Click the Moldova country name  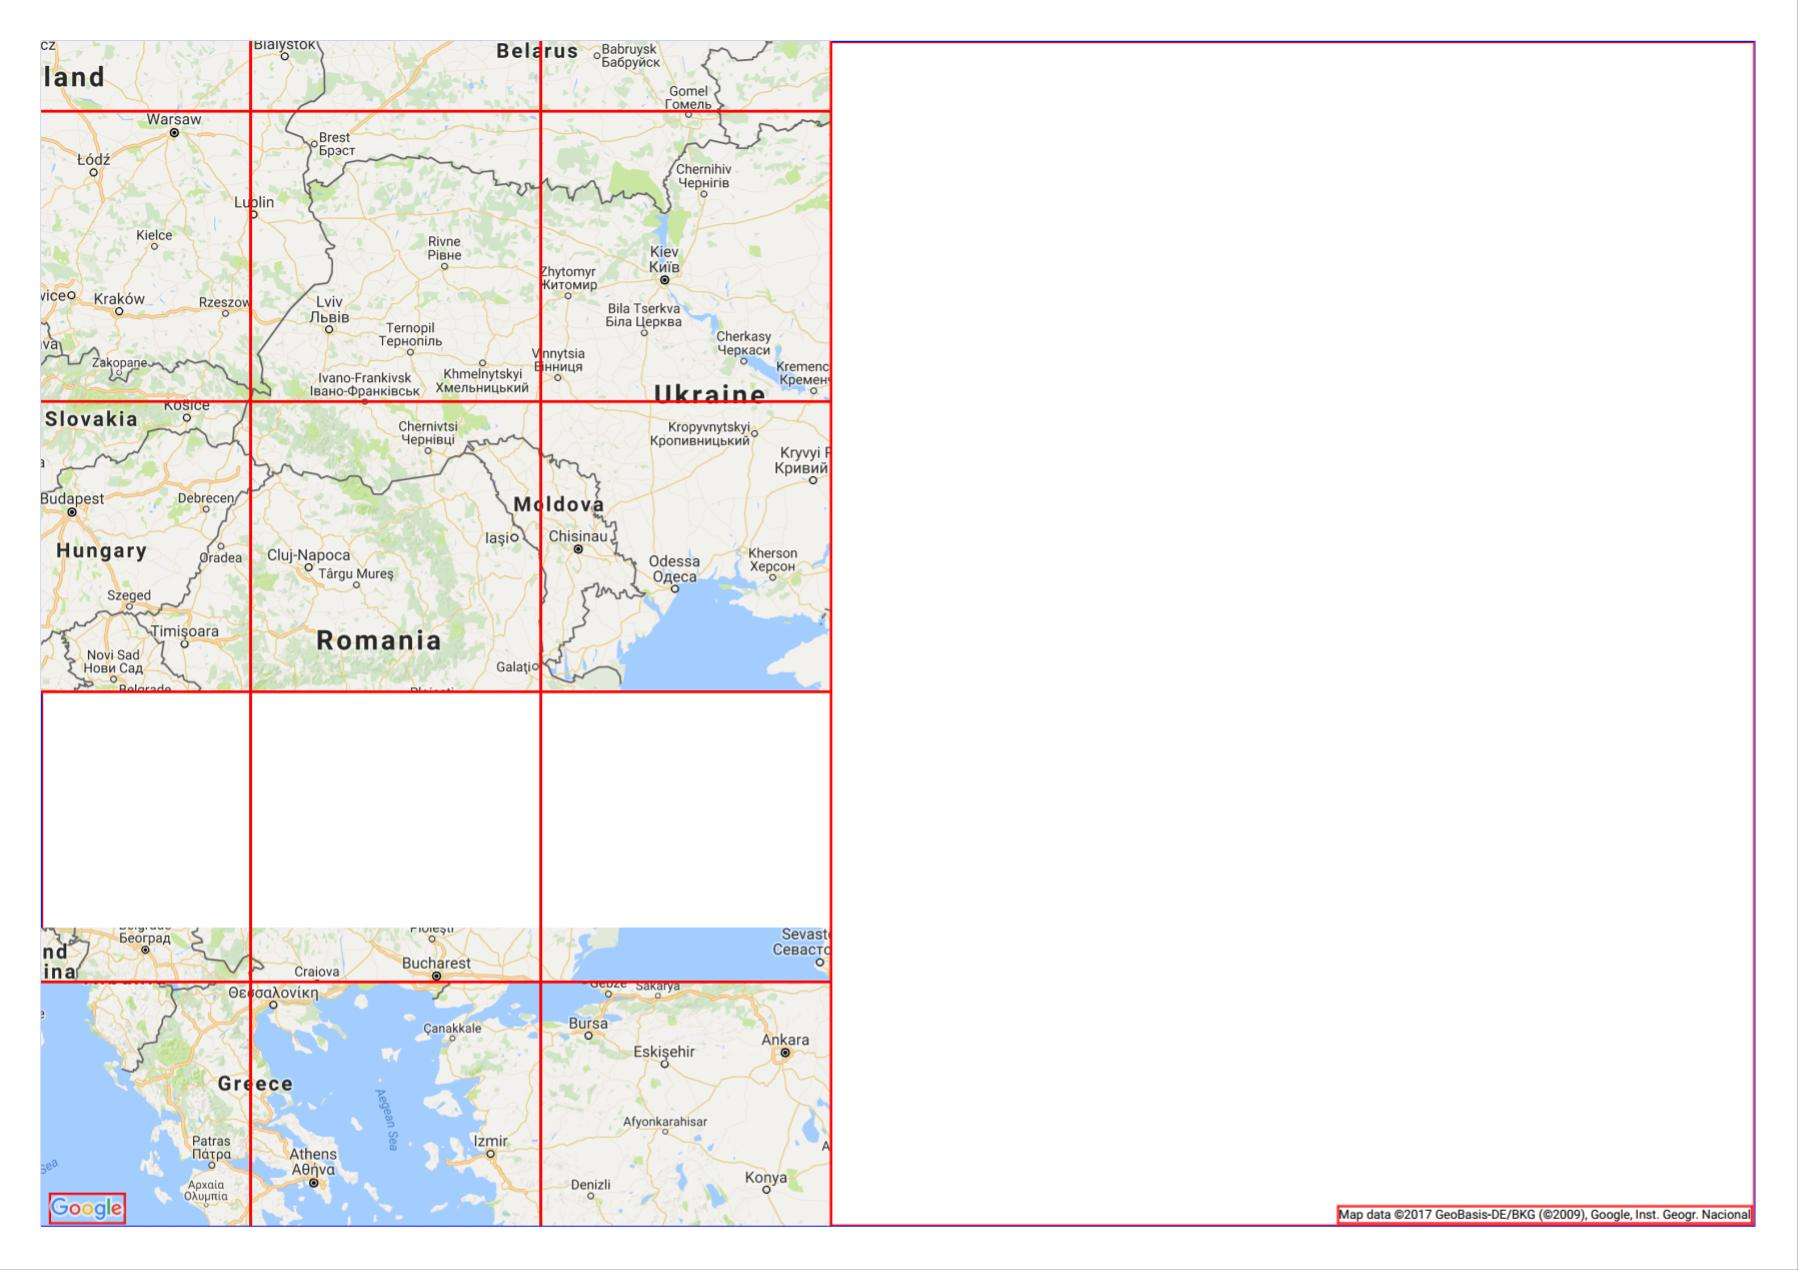(559, 504)
